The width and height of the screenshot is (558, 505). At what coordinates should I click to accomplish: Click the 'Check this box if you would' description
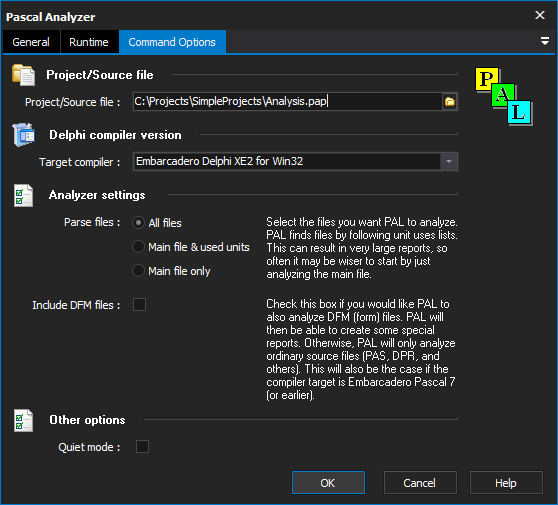pyautogui.click(x=361, y=349)
